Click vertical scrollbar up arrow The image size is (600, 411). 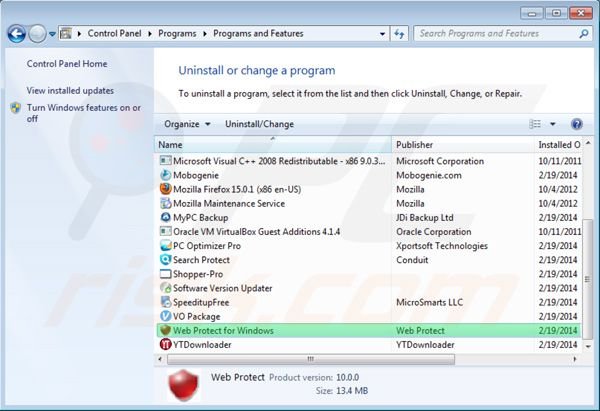pos(588,144)
